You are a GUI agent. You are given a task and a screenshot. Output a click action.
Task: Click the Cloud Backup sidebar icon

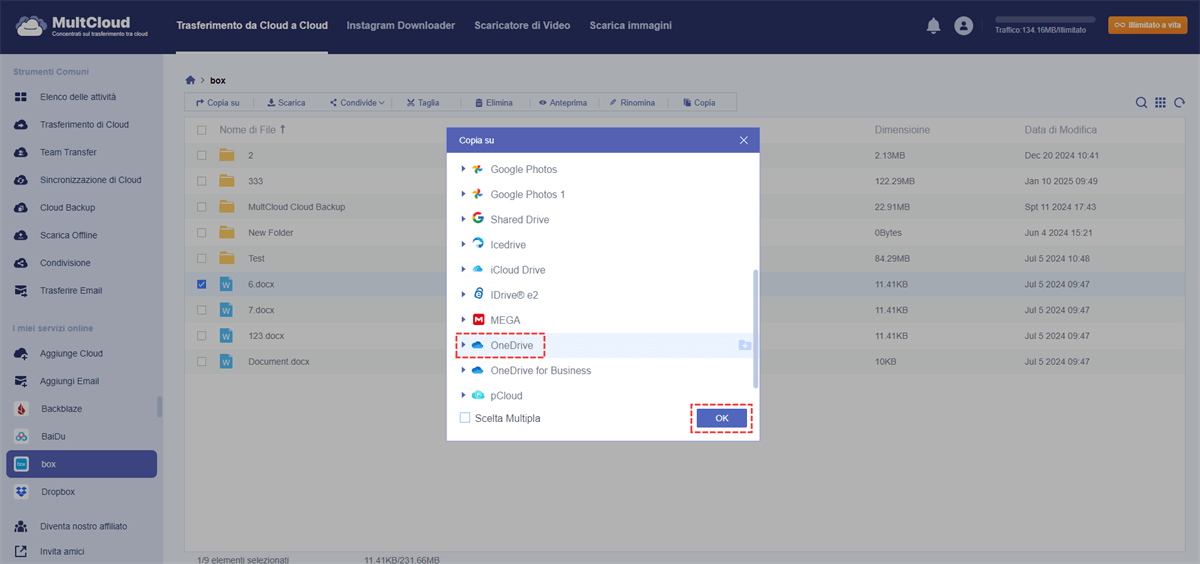tap(21, 208)
